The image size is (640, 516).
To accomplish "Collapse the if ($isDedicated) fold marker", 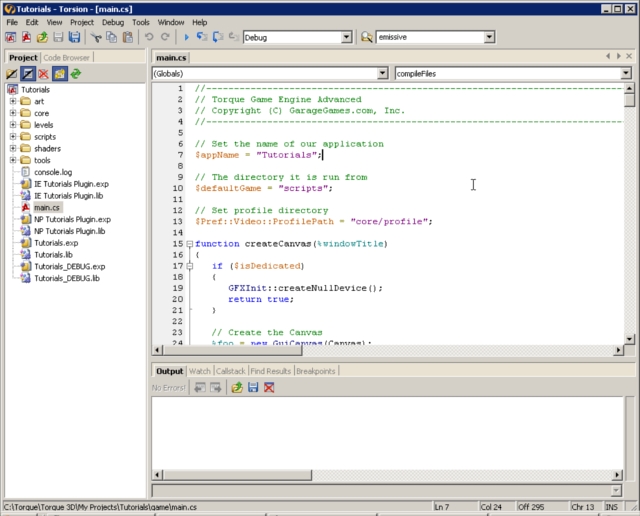I will [189, 266].
